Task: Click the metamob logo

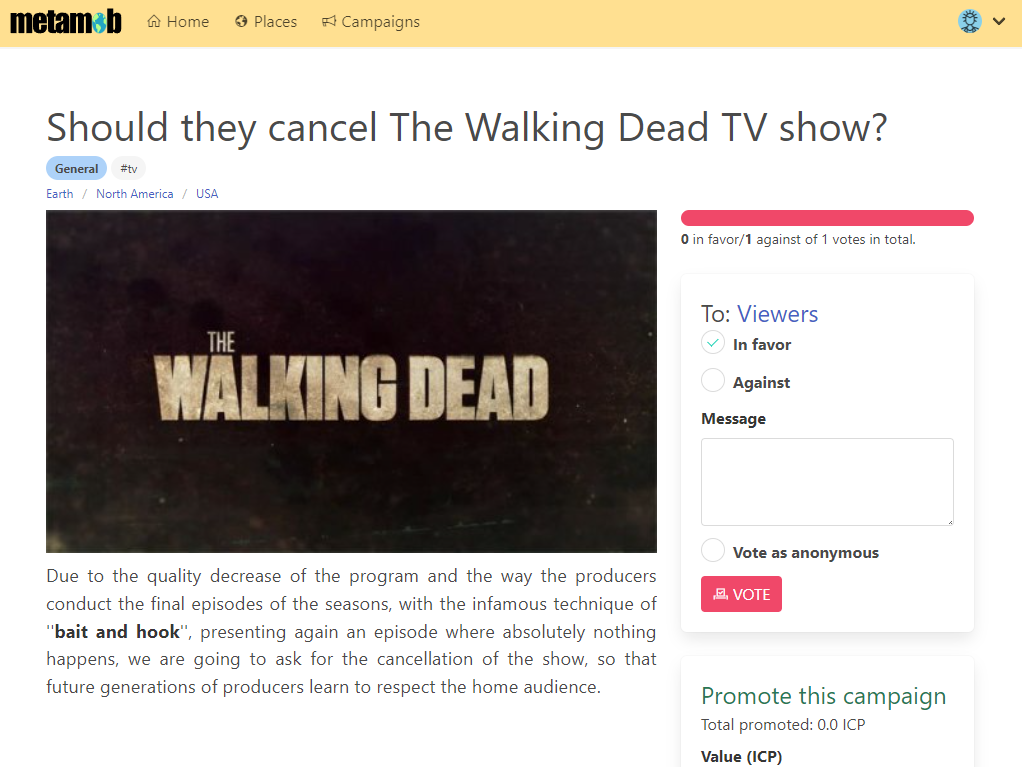Action: click(66, 22)
